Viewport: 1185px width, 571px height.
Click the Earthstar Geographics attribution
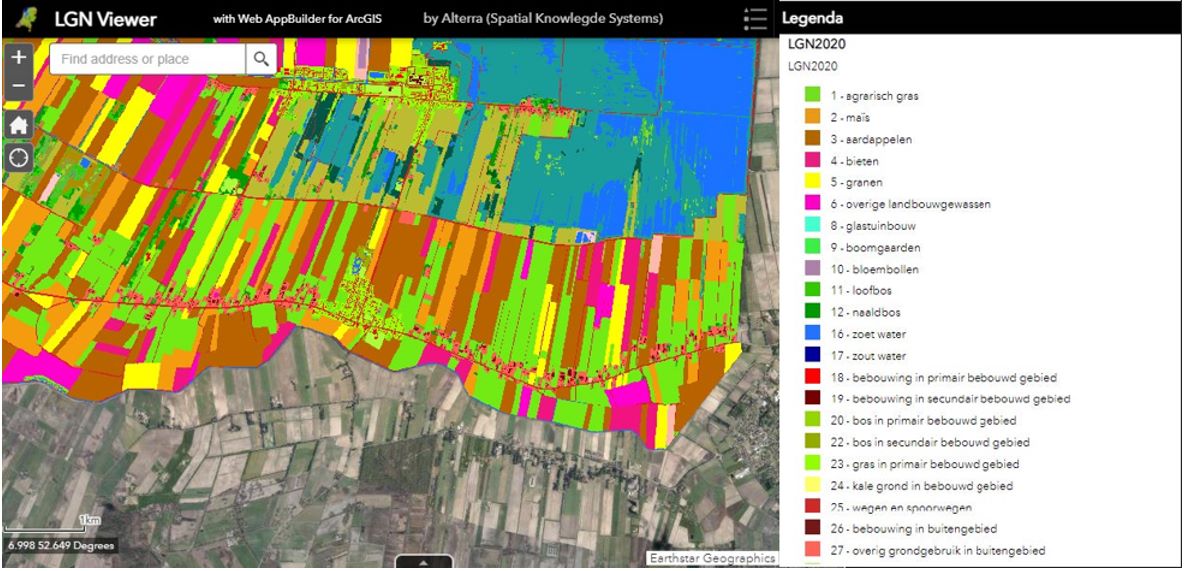(x=712, y=559)
